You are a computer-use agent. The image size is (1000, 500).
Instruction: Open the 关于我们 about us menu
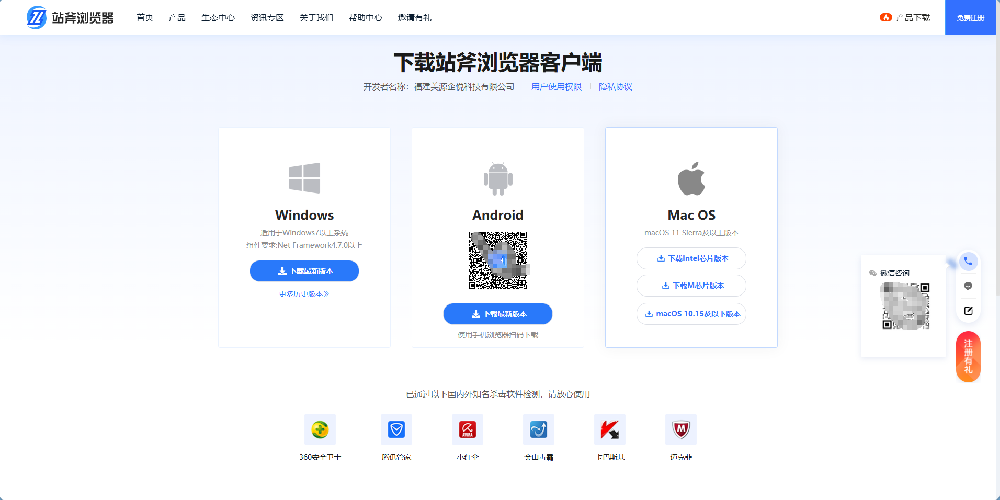(x=316, y=17)
